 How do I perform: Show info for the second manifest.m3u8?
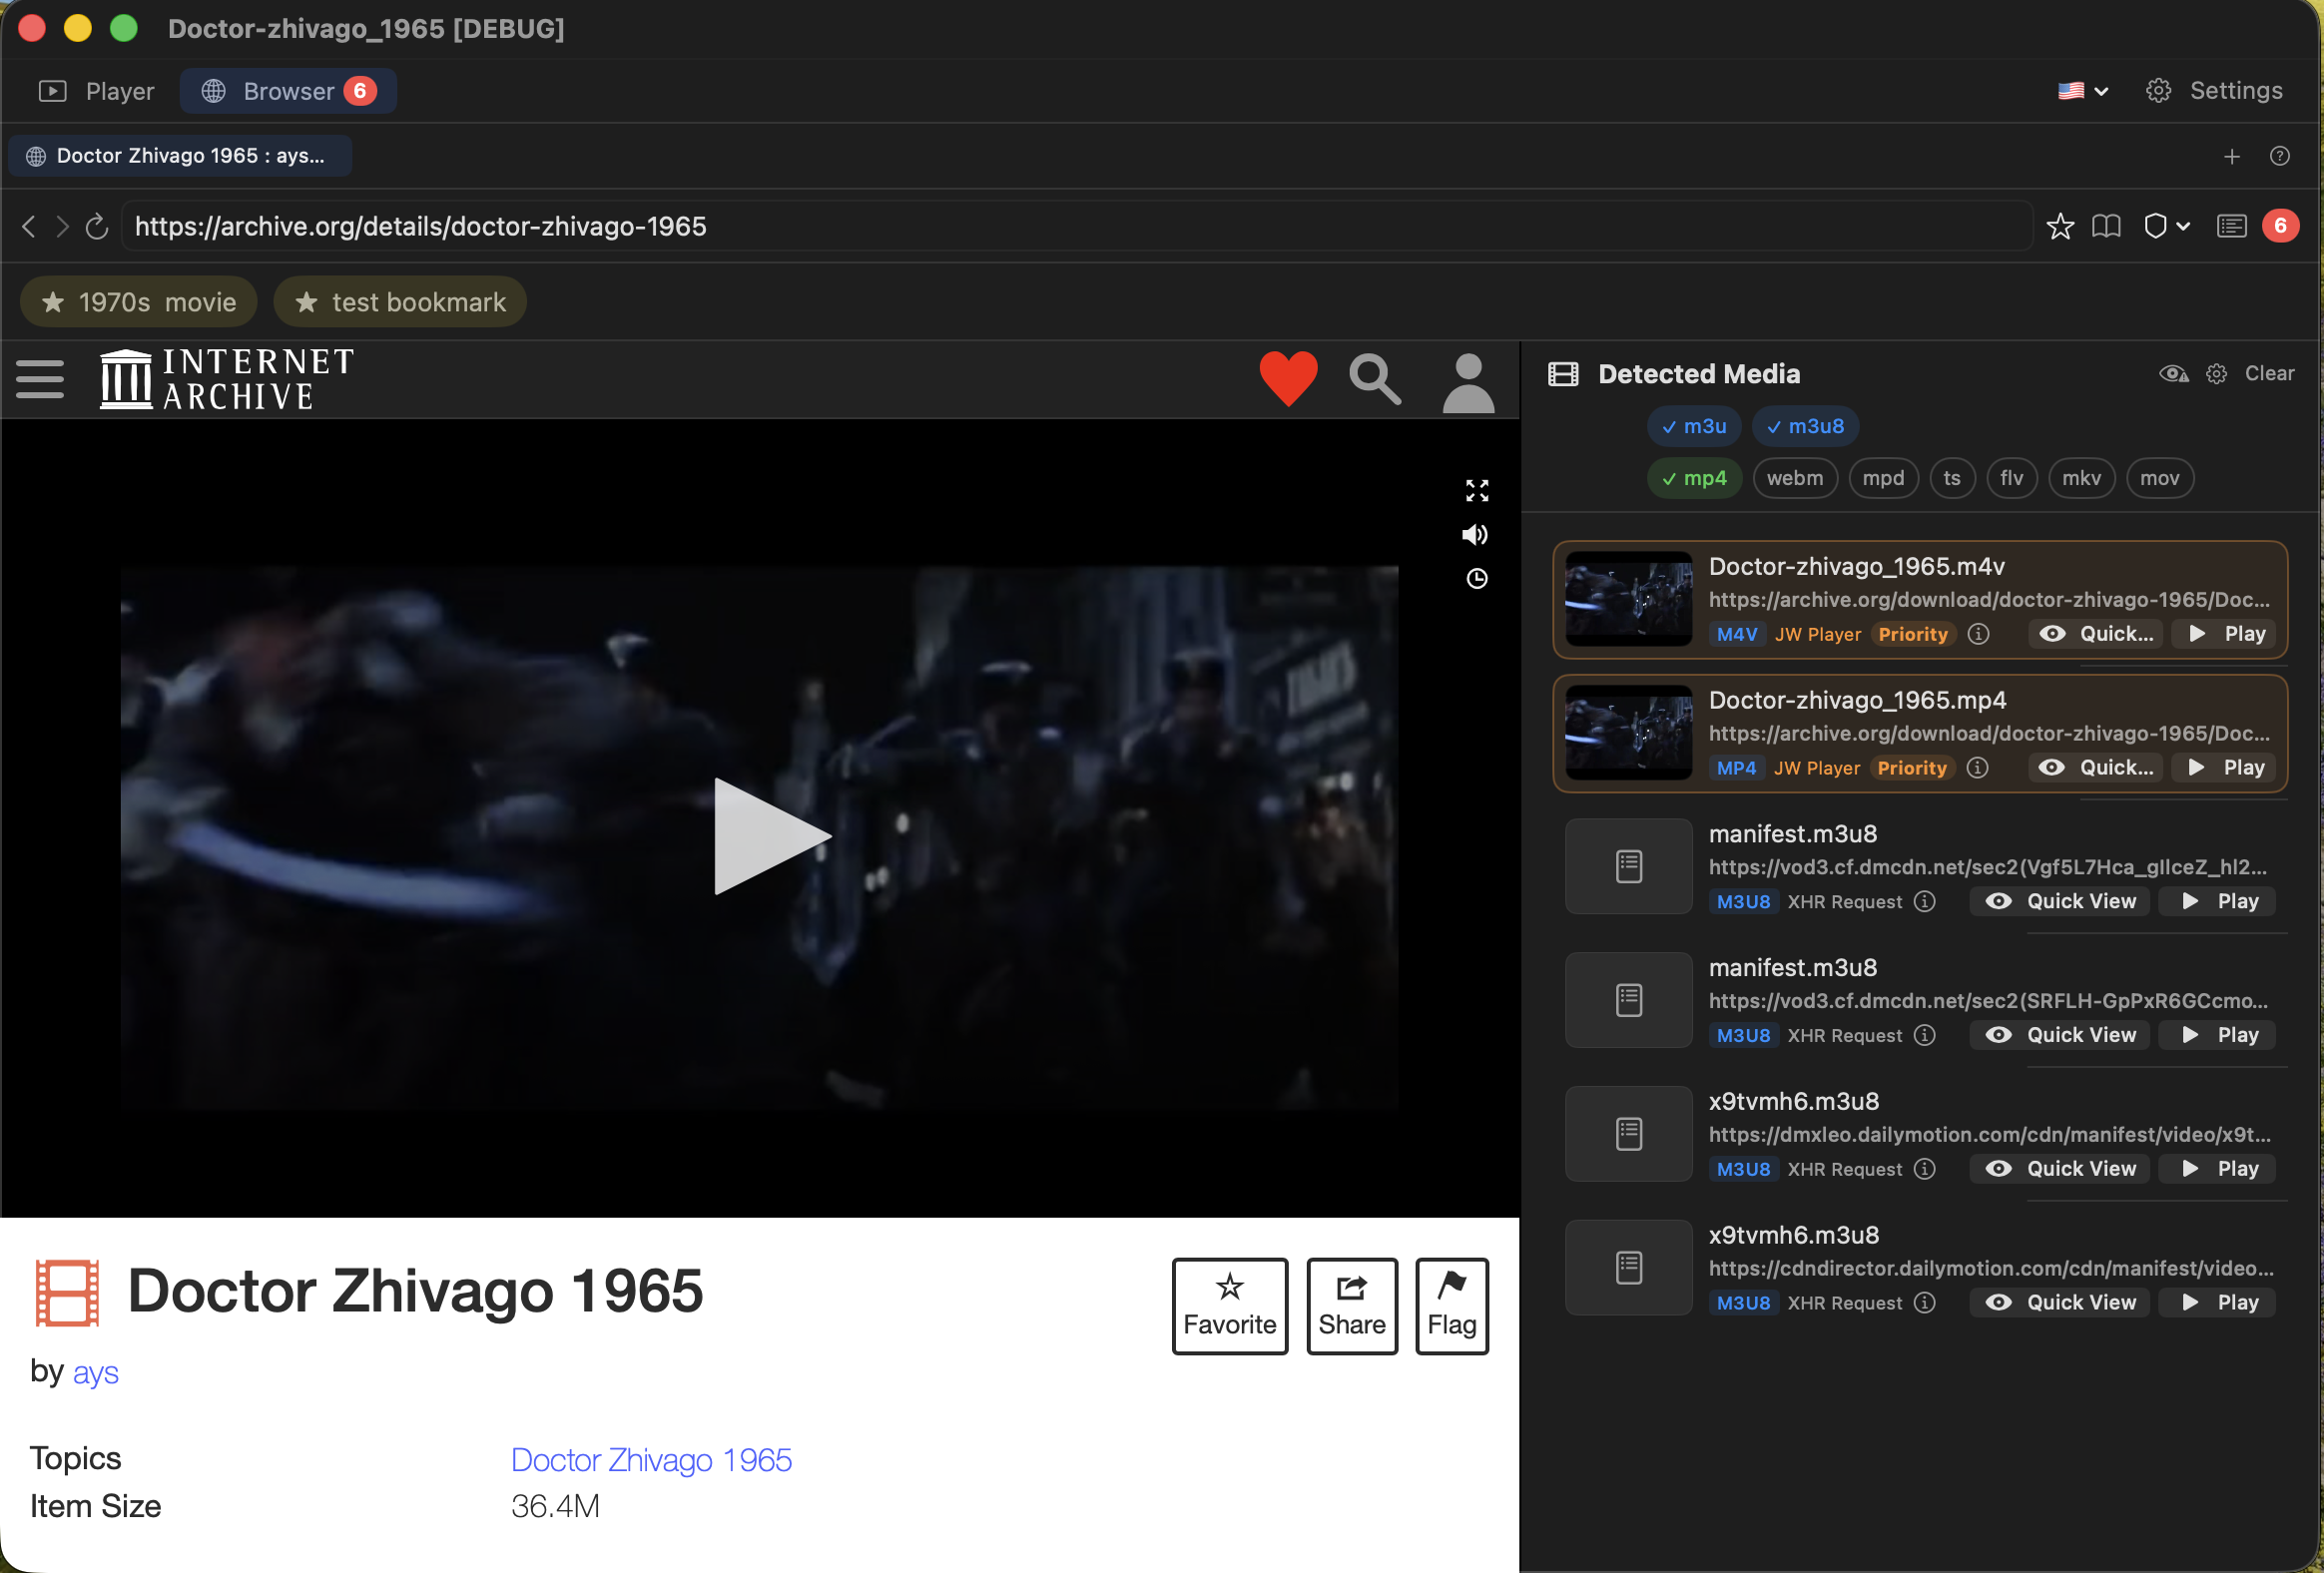[1924, 1035]
